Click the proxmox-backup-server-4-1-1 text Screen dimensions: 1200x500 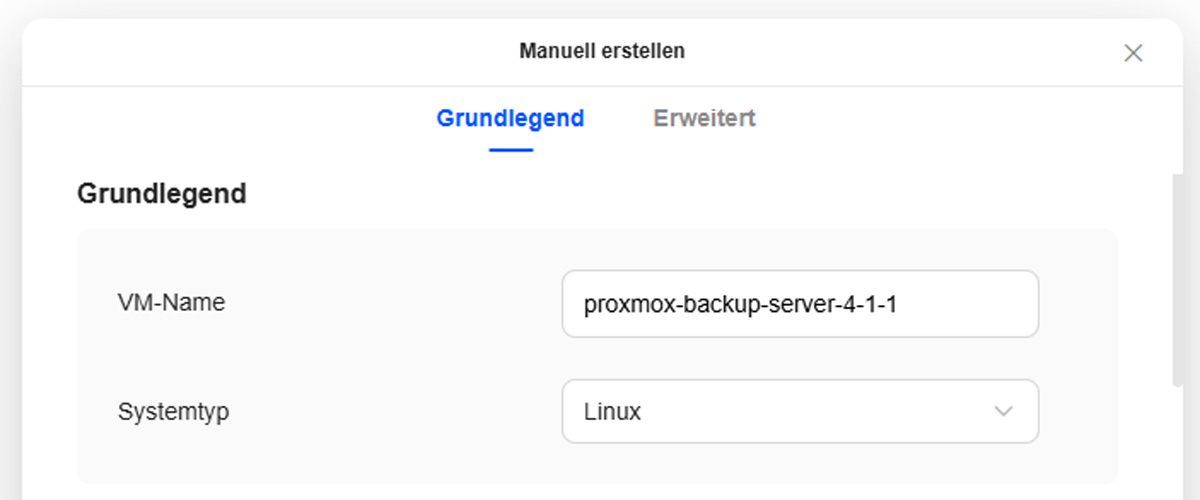click(740, 304)
